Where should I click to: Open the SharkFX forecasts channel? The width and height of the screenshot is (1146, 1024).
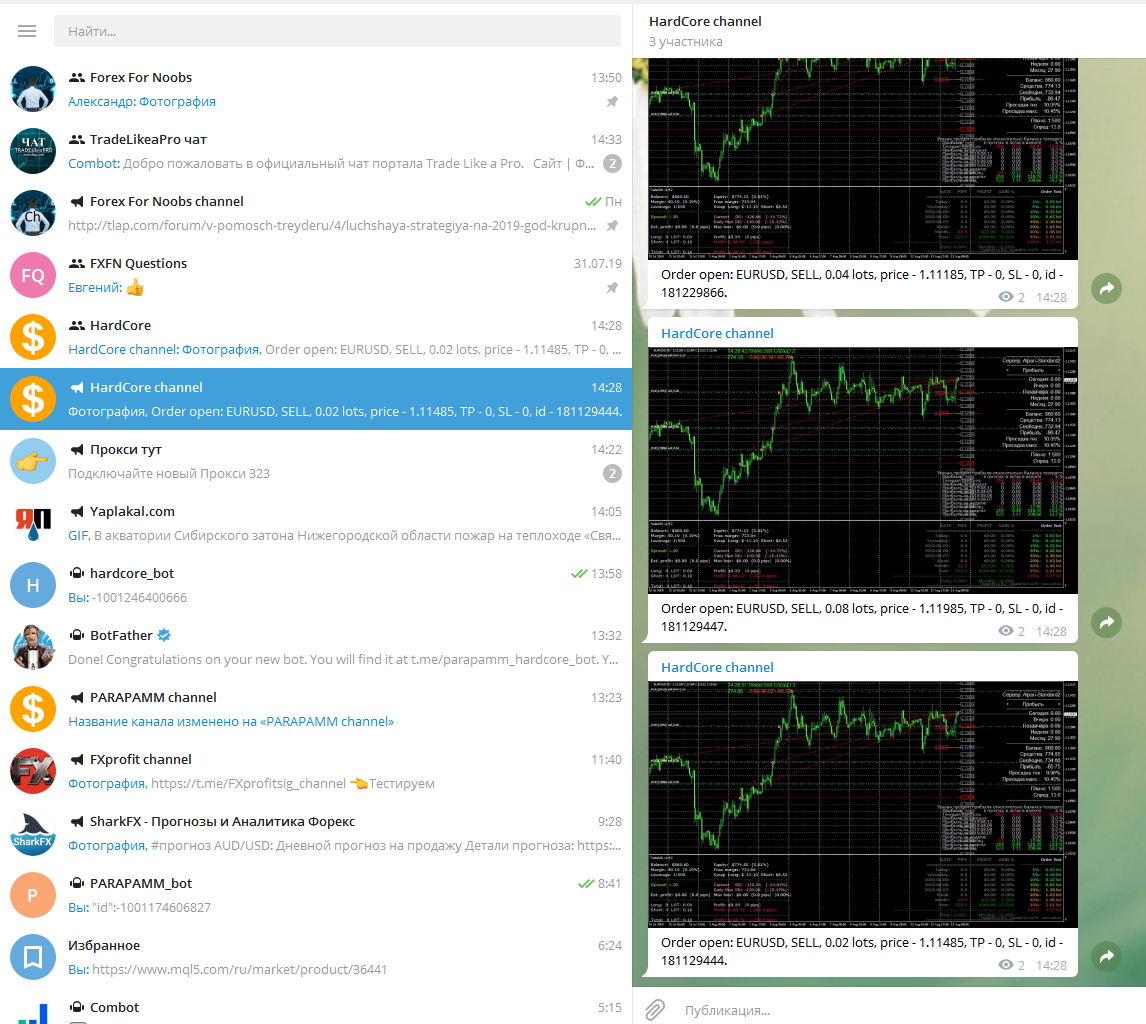tap(316, 833)
